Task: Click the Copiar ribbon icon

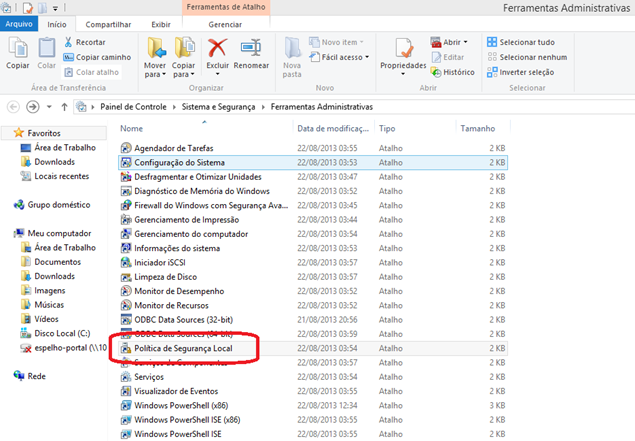Action: [18, 53]
